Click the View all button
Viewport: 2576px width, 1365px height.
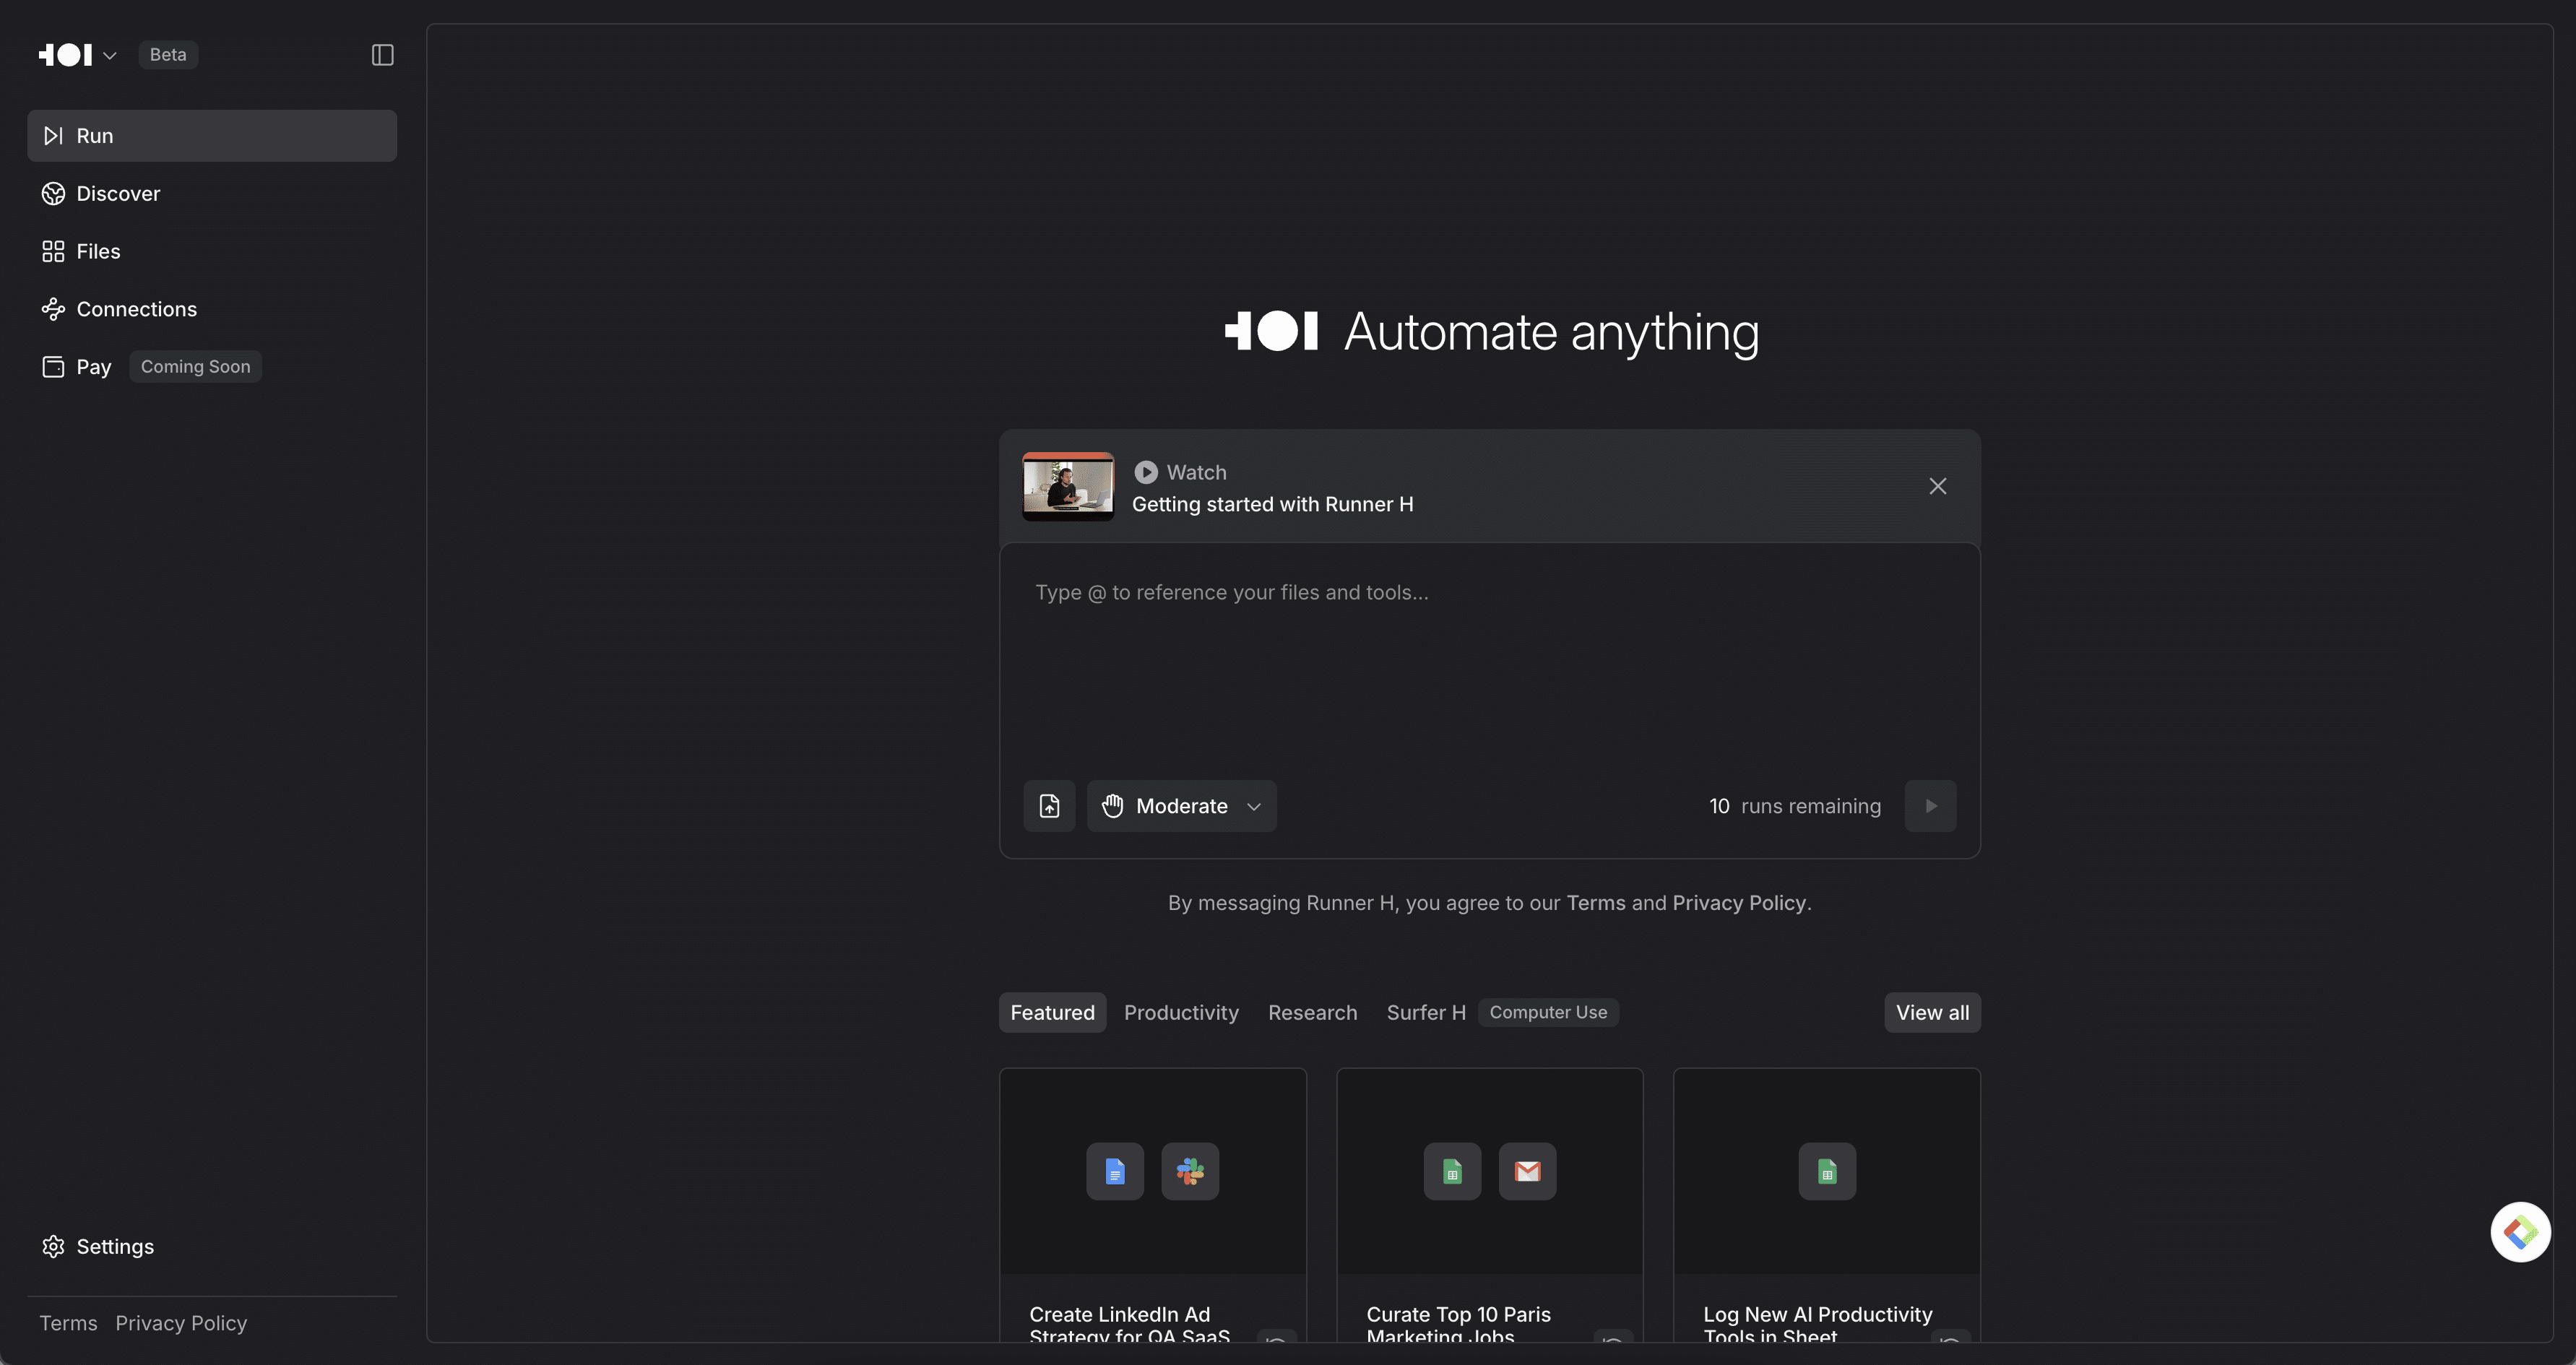[x=1932, y=1013]
